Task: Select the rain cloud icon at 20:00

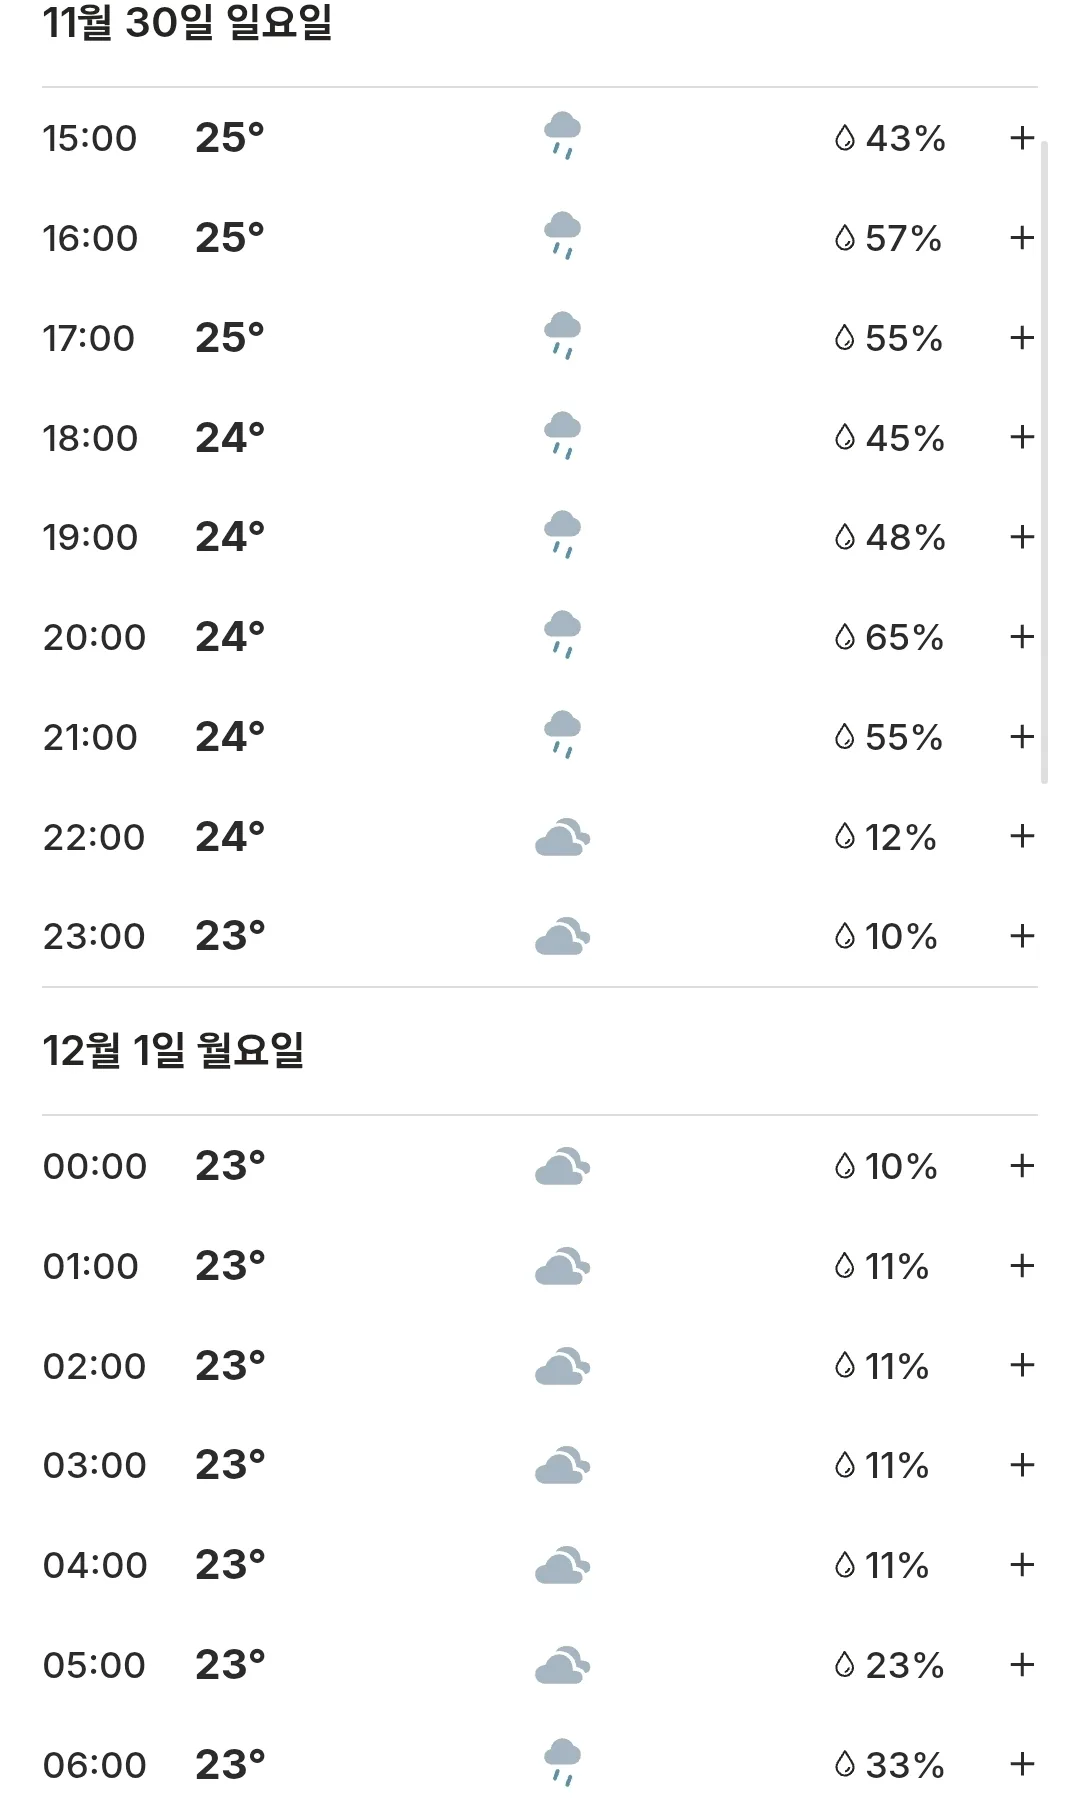Action: click(562, 635)
